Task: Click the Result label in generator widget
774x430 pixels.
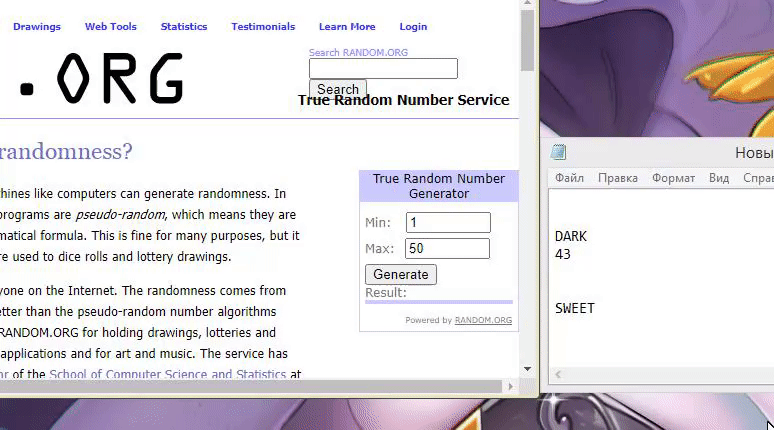Action: pos(386,293)
